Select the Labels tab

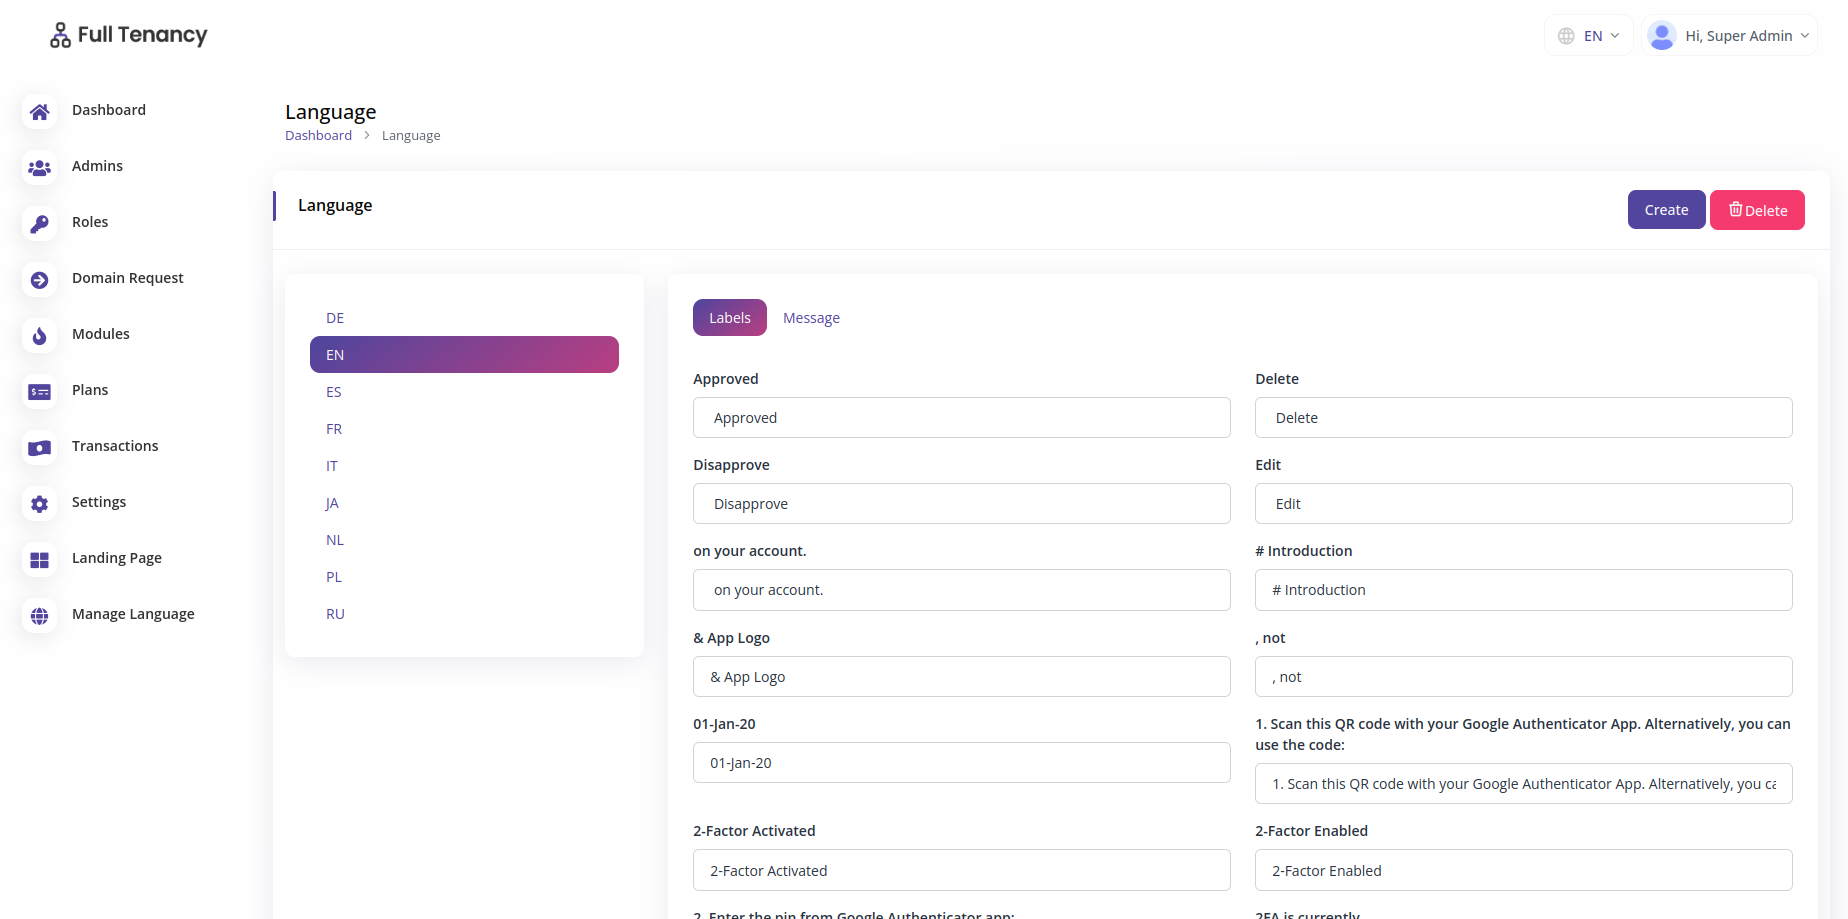click(x=729, y=317)
